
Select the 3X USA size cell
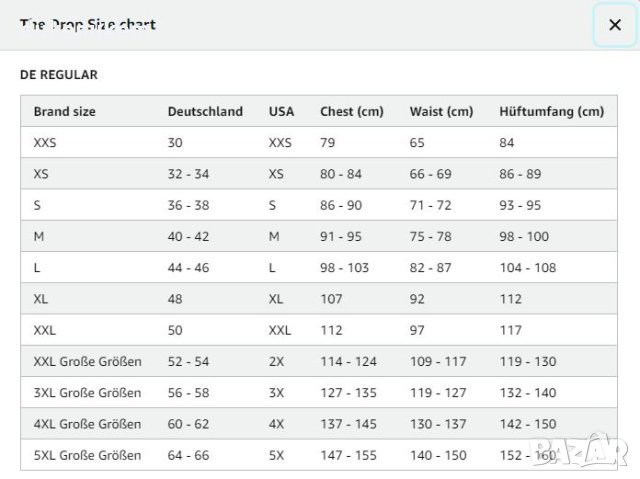tap(277, 393)
